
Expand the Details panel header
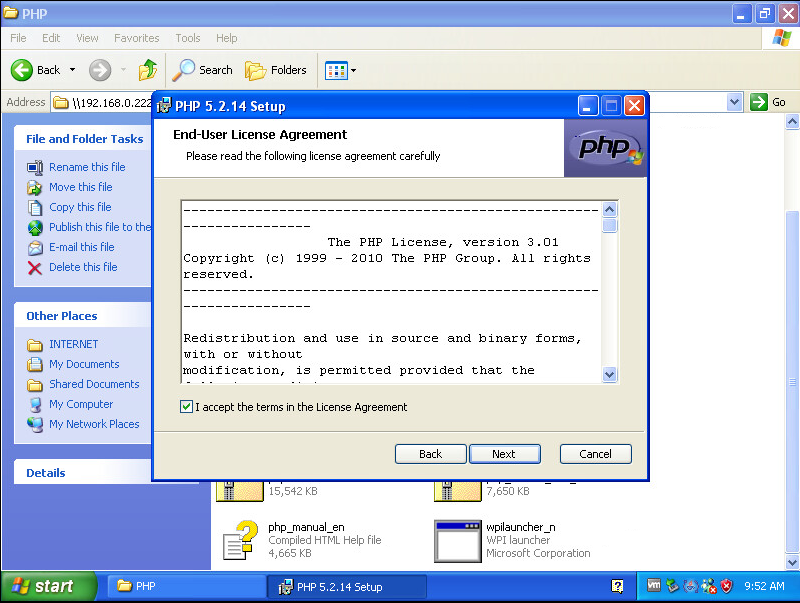click(83, 472)
